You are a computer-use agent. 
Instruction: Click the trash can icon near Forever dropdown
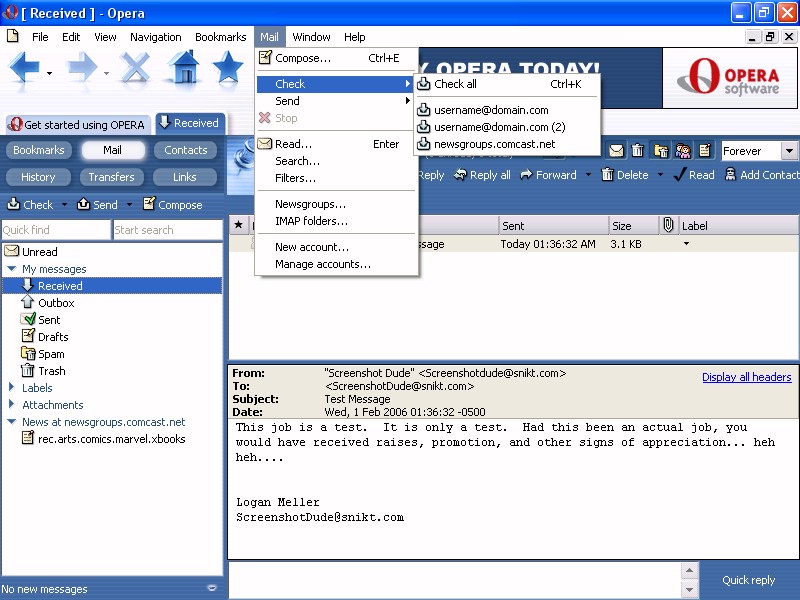[638, 151]
